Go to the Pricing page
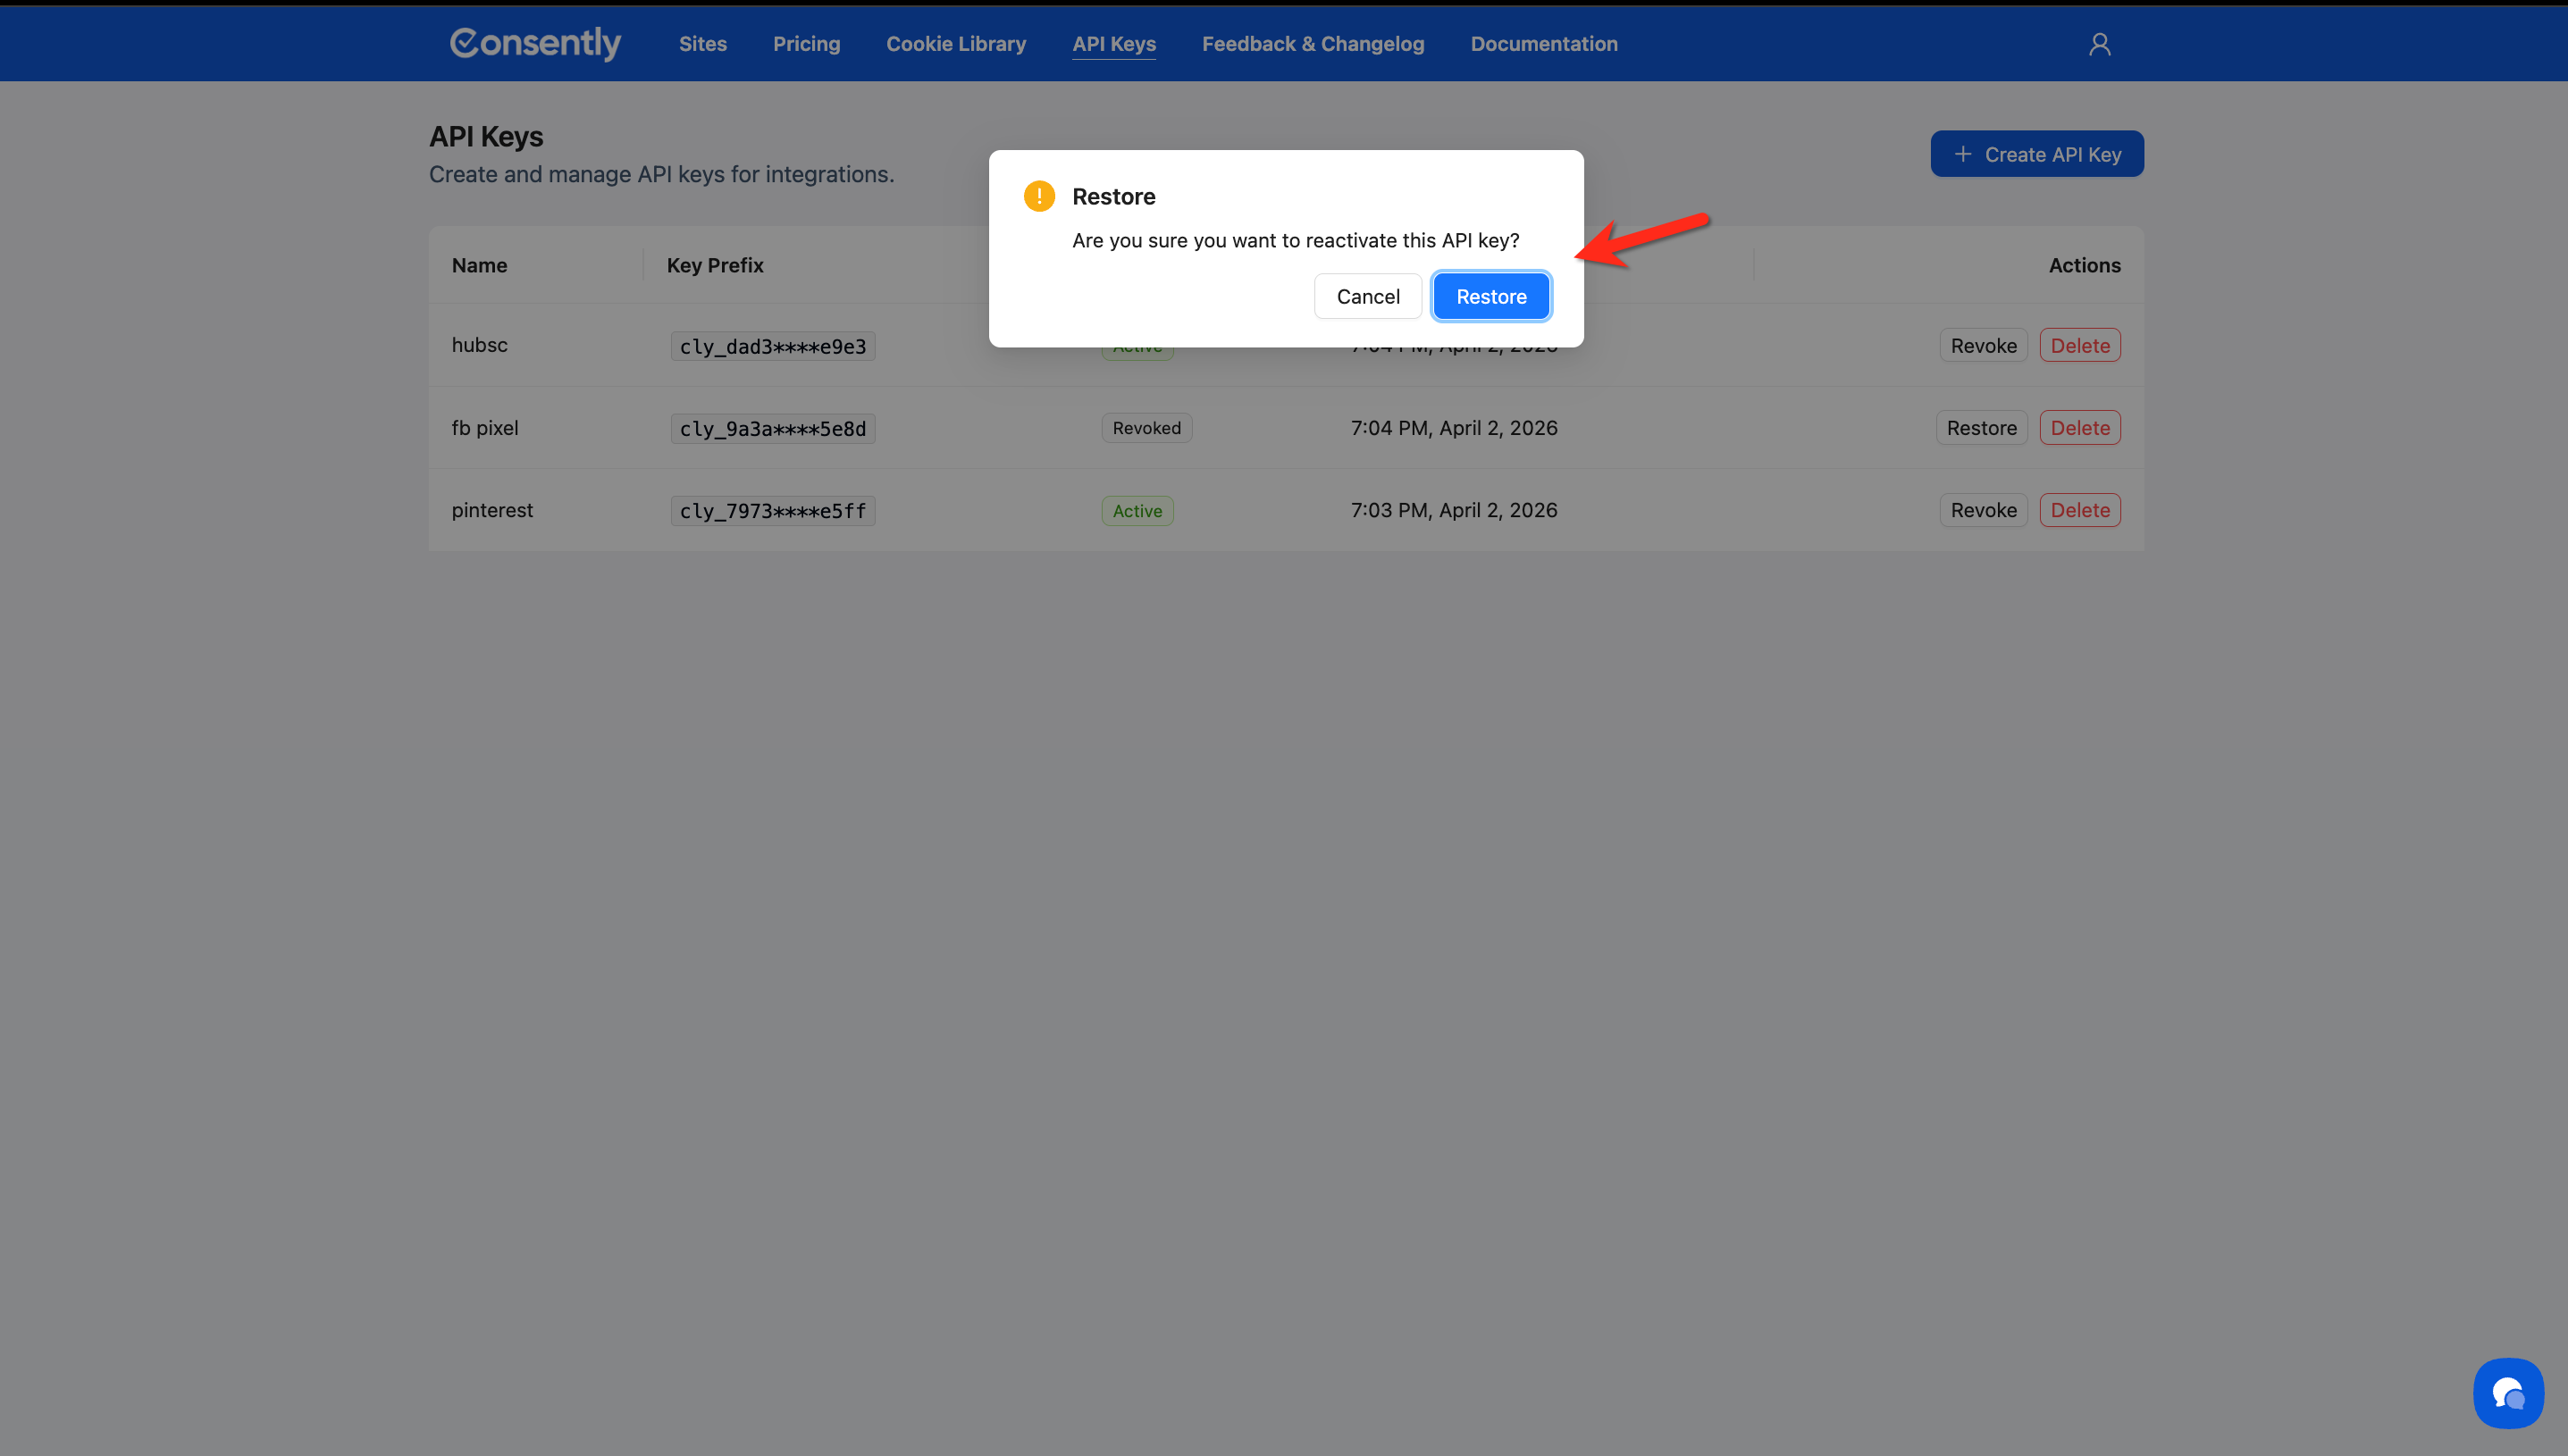Image resolution: width=2568 pixels, height=1456 pixels. pos(806,44)
